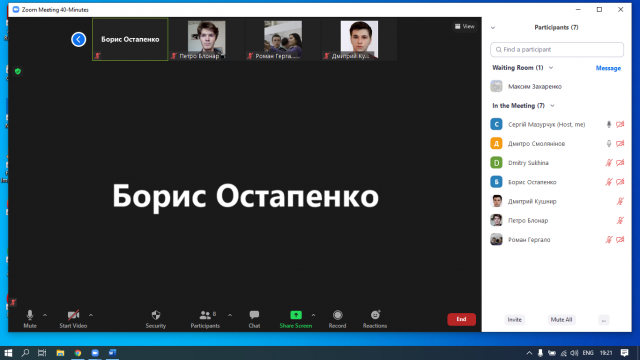Start Video from the meeting toolbar
The width and height of the screenshot is (640, 360).
(73, 319)
